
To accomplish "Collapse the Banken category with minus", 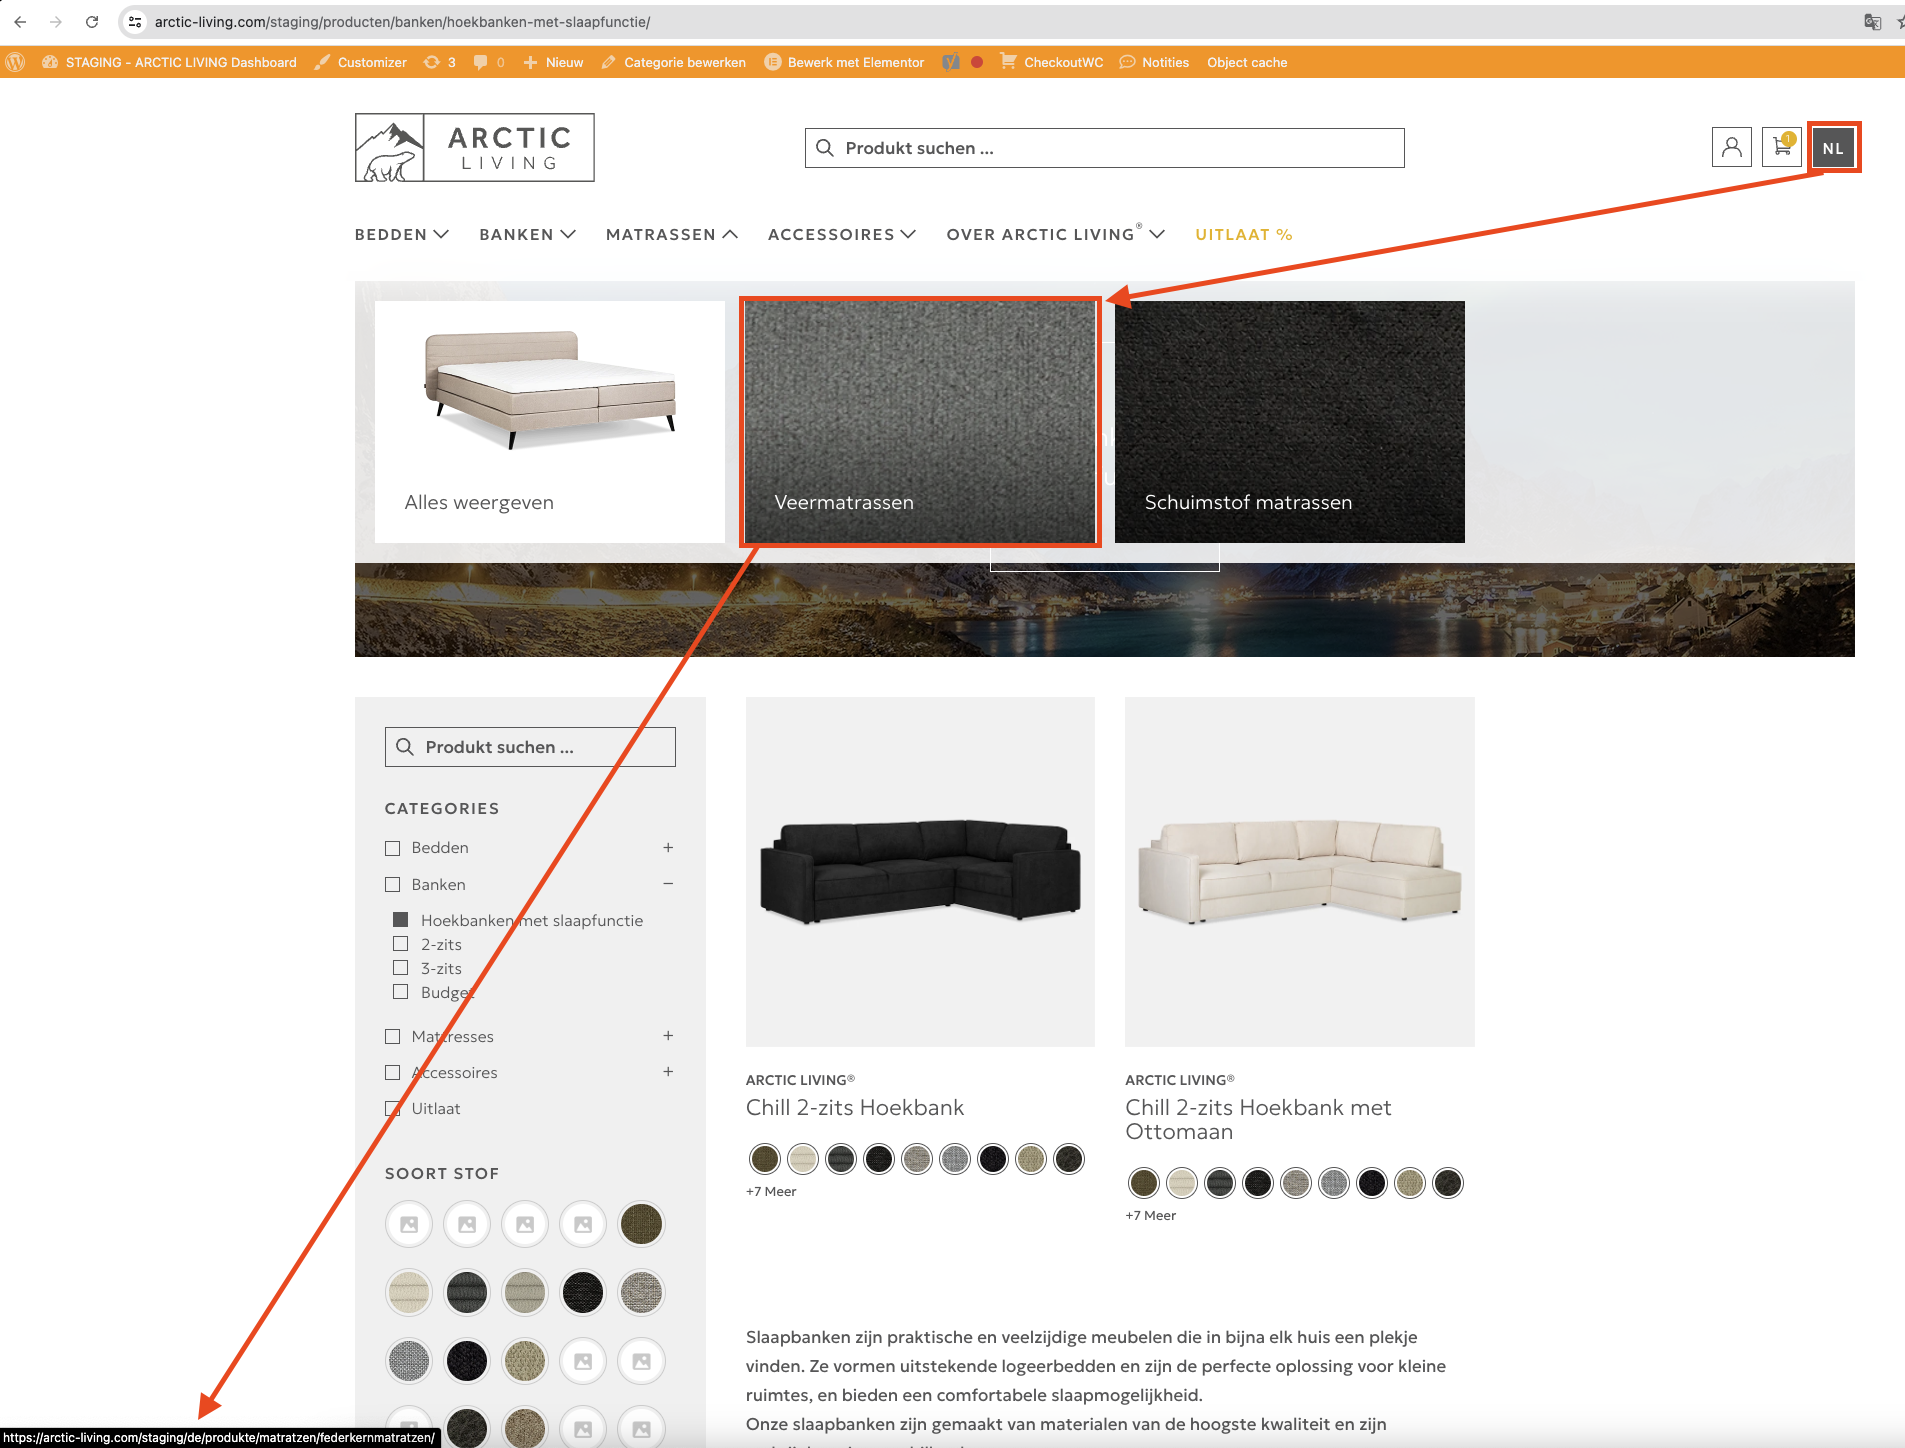I will tap(668, 884).
